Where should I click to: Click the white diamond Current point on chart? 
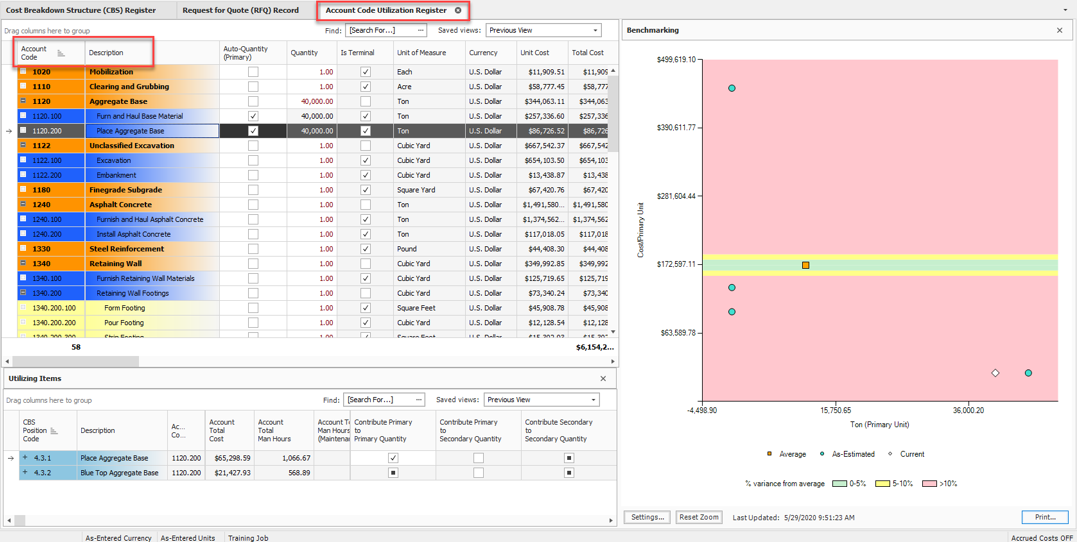tap(995, 373)
